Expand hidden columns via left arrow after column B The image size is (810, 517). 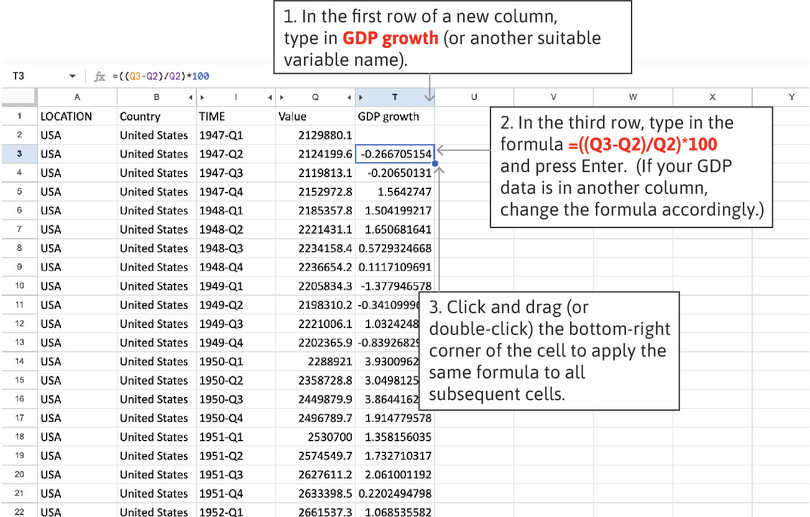click(x=191, y=97)
